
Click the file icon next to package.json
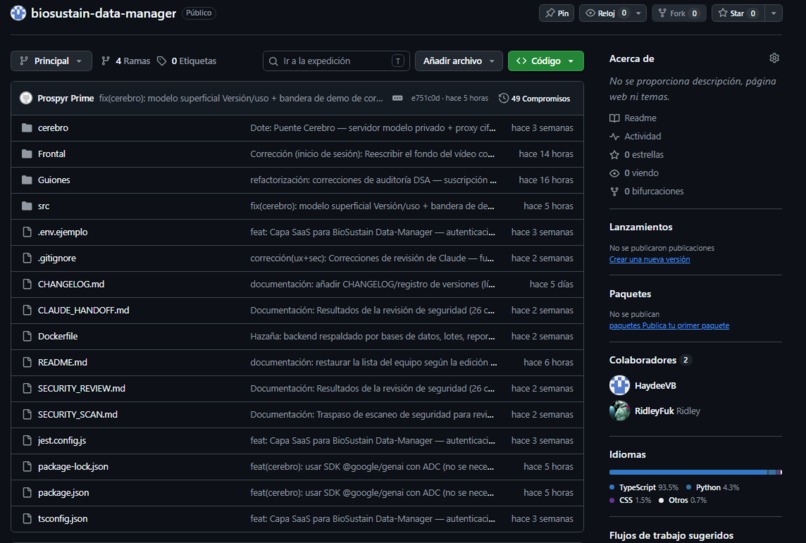click(27, 493)
